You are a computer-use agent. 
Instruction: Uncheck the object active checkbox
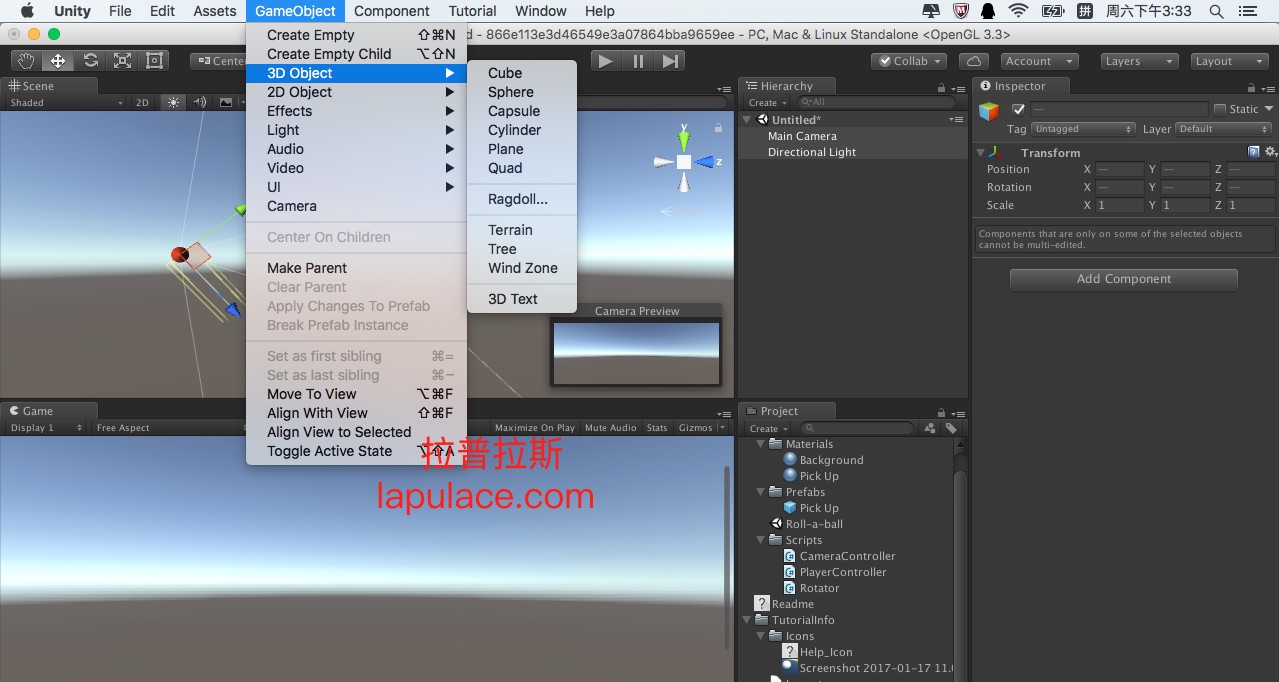1018,109
